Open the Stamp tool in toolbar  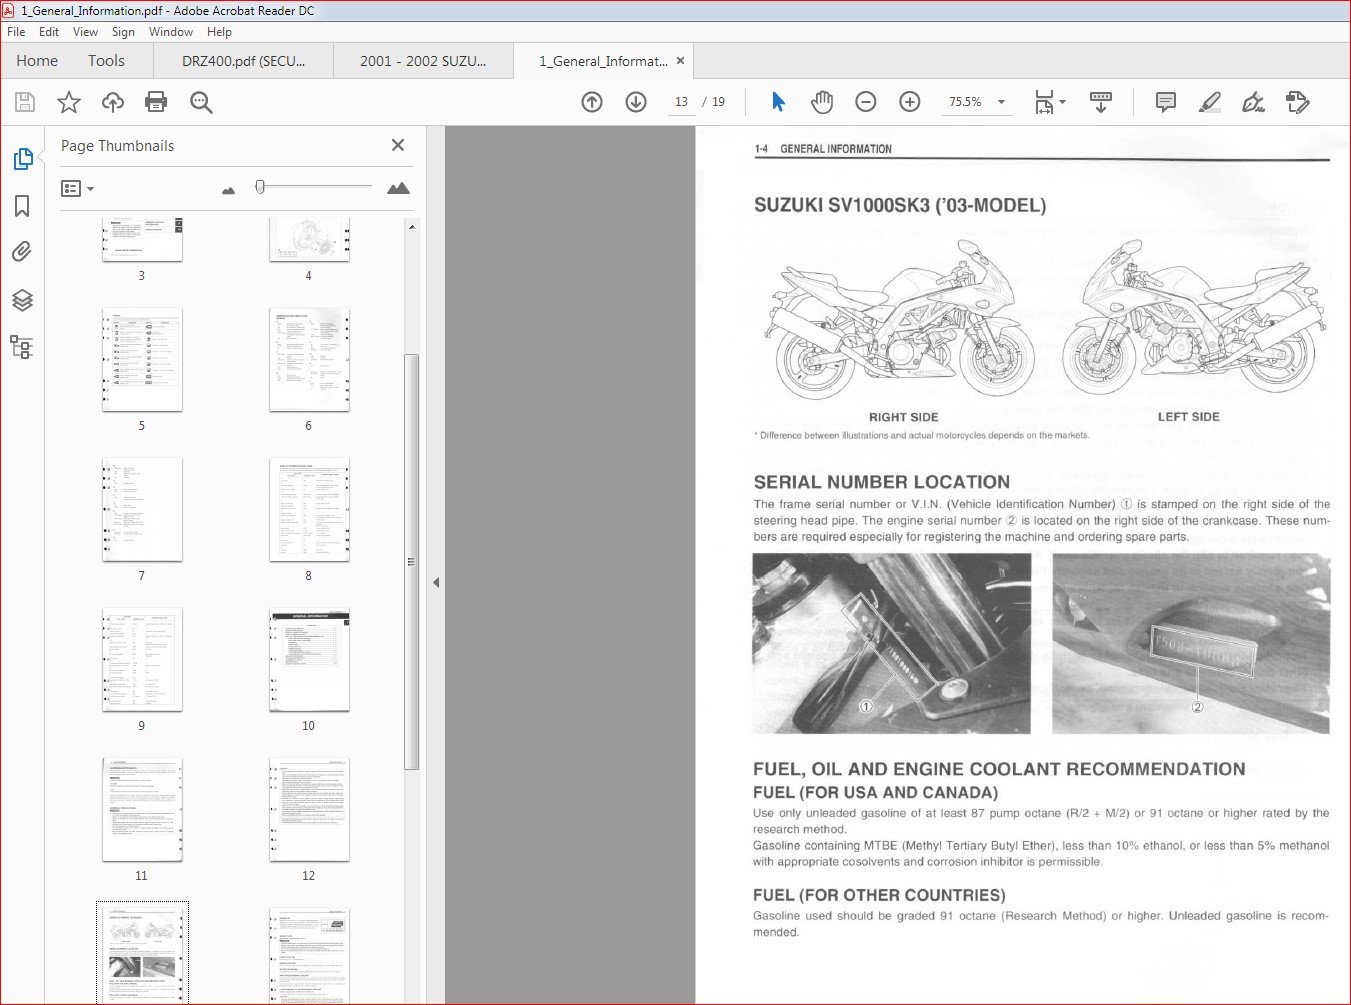pyautogui.click(x=1298, y=102)
